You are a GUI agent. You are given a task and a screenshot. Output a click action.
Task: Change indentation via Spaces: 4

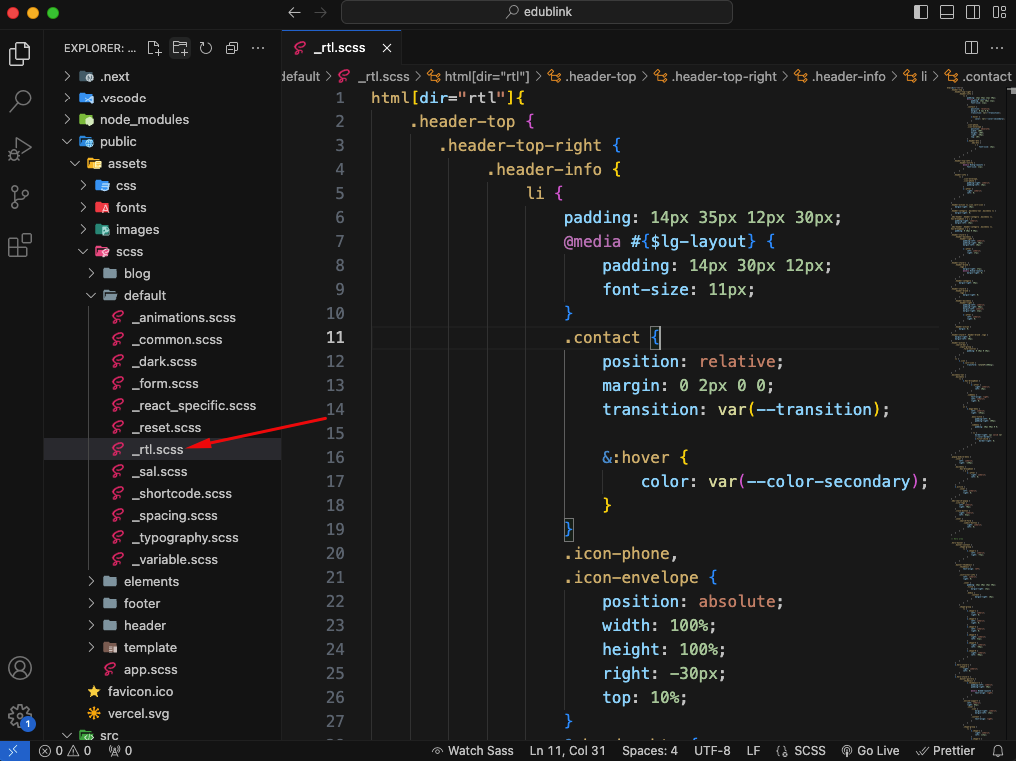[x=650, y=751]
